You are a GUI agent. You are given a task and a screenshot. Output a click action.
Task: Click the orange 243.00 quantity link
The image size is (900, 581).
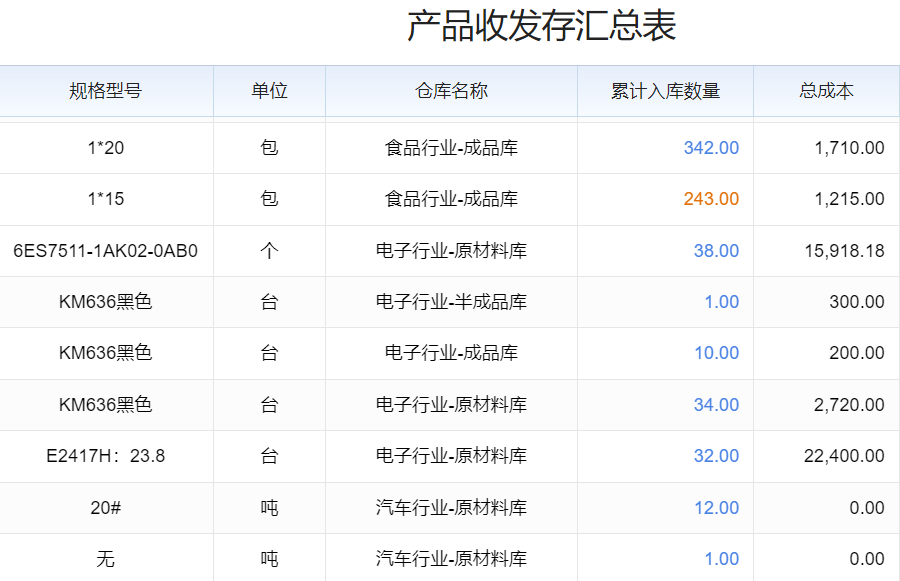click(711, 199)
